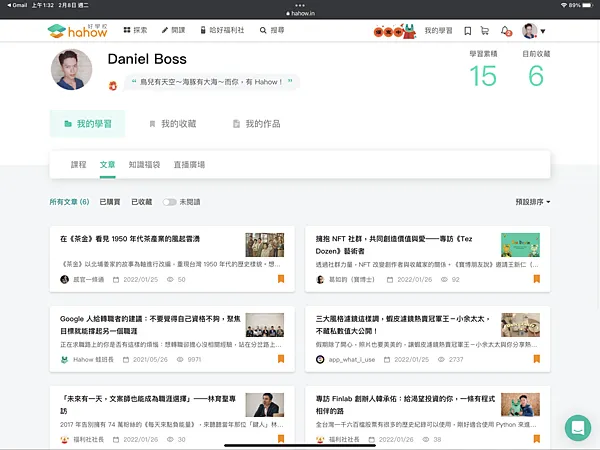Click the 濾鏡 article thumbnail

[520, 325]
